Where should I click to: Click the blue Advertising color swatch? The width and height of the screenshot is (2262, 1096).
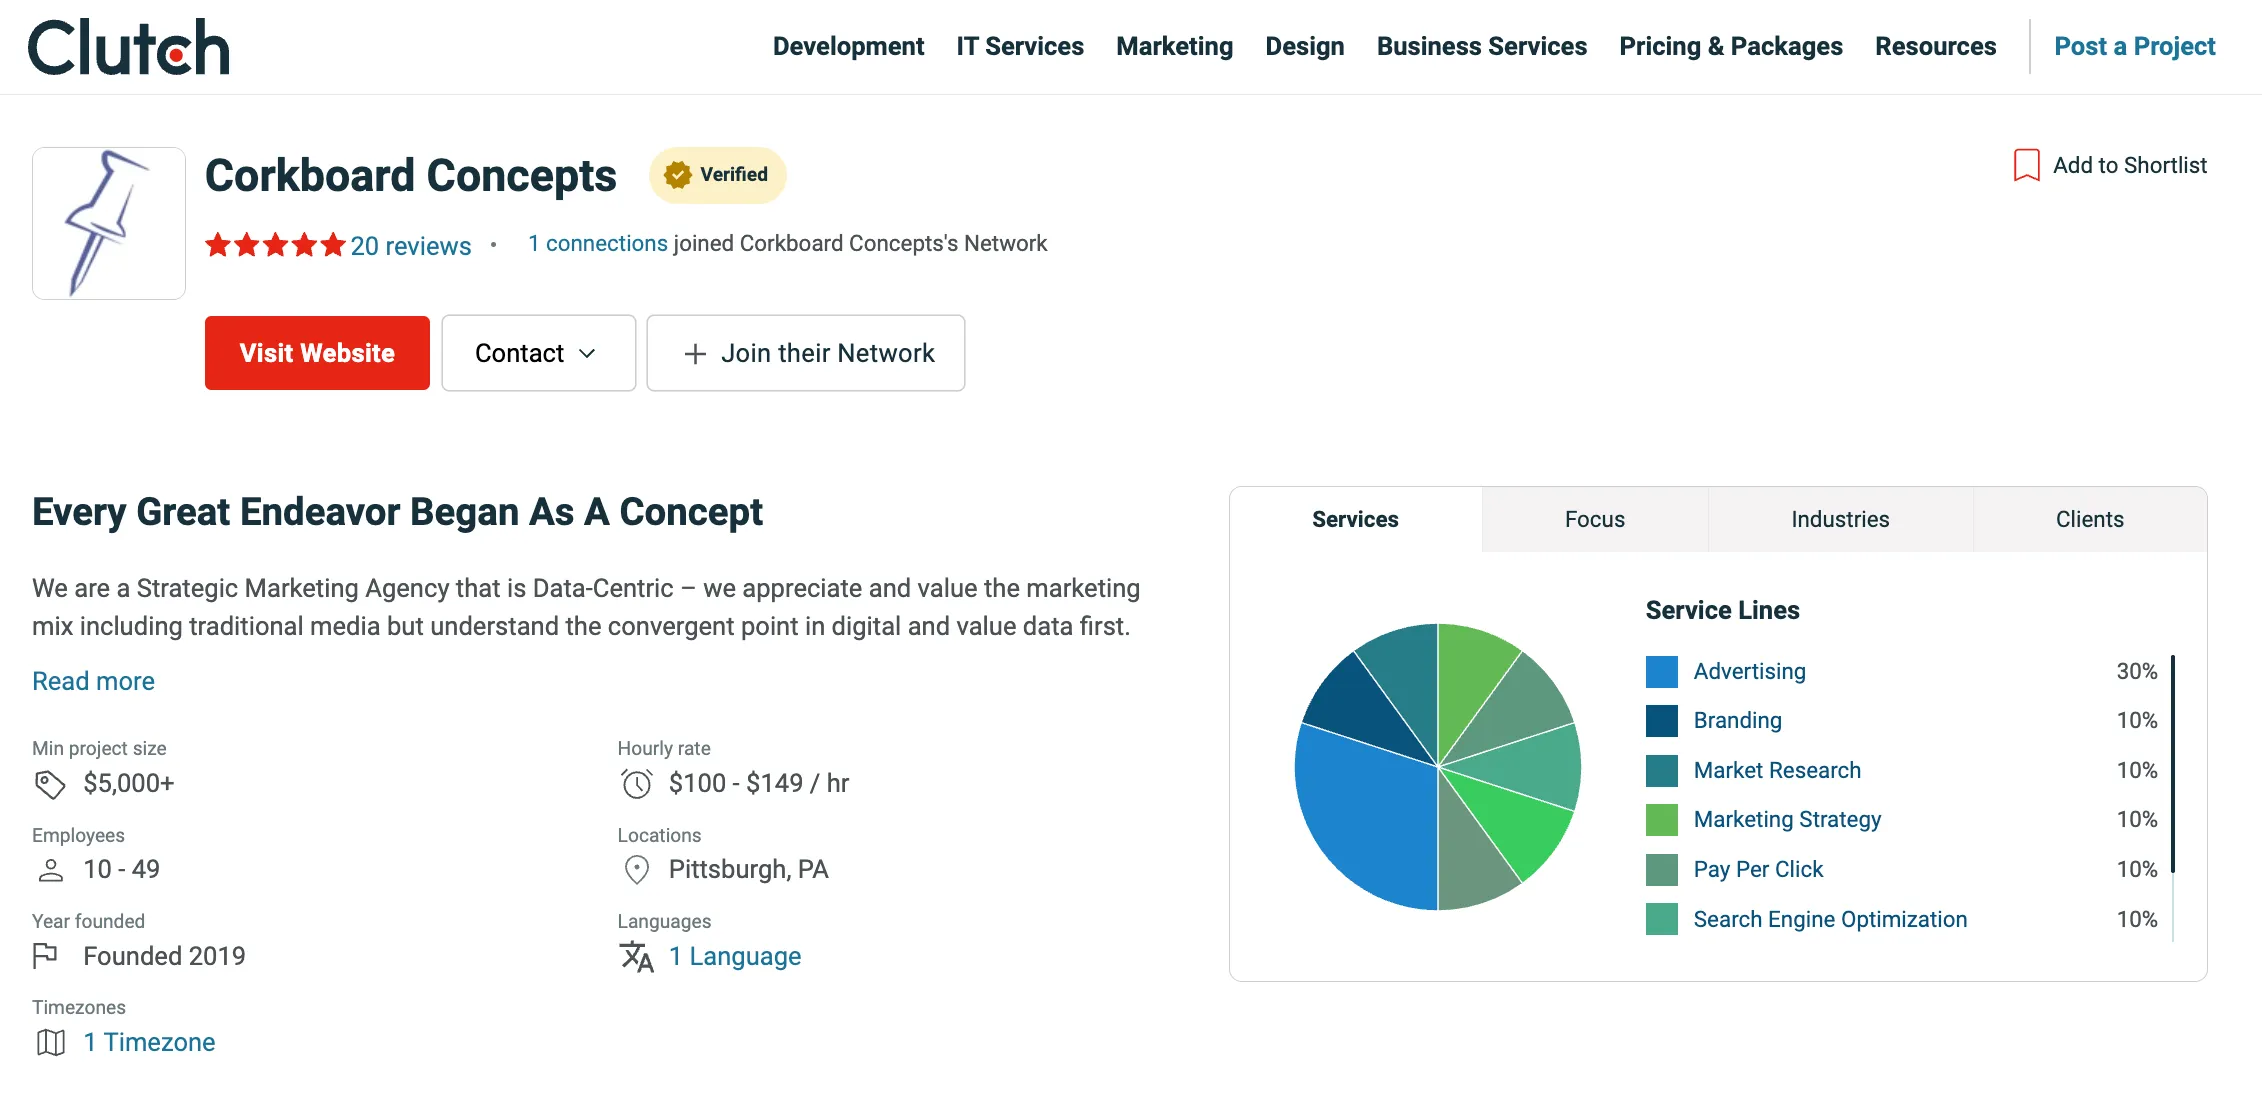pos(1660,671)
